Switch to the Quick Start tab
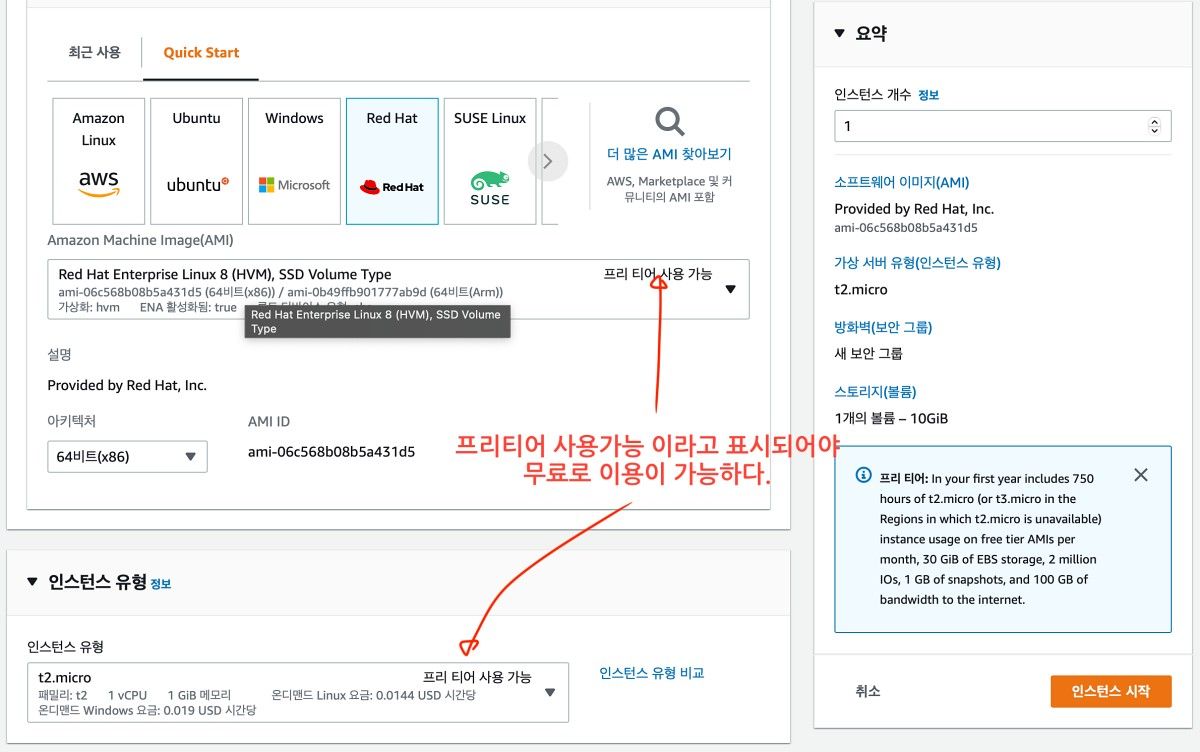1200x752 pixels. point(201,53)
